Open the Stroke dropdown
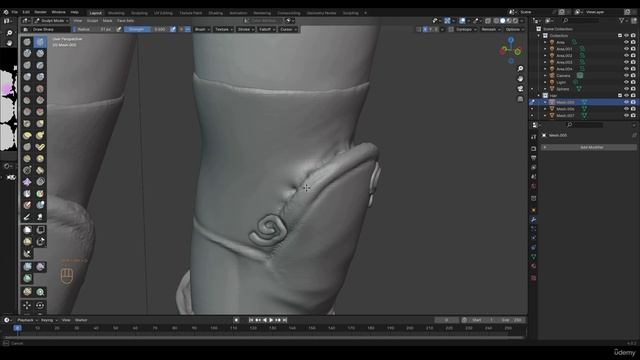Image resolution: width=640 pixels, height=360 pixels. 245,29
